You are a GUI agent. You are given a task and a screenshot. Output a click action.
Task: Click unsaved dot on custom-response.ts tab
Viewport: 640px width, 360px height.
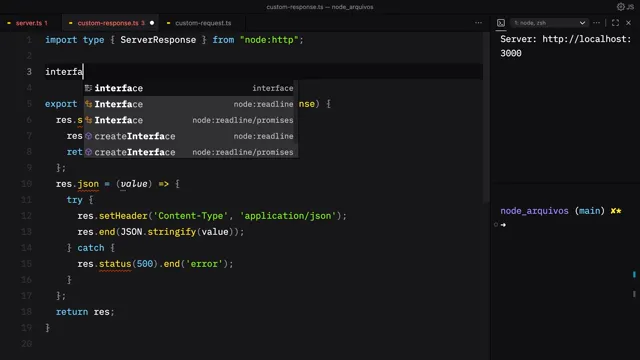click(152, 23)
